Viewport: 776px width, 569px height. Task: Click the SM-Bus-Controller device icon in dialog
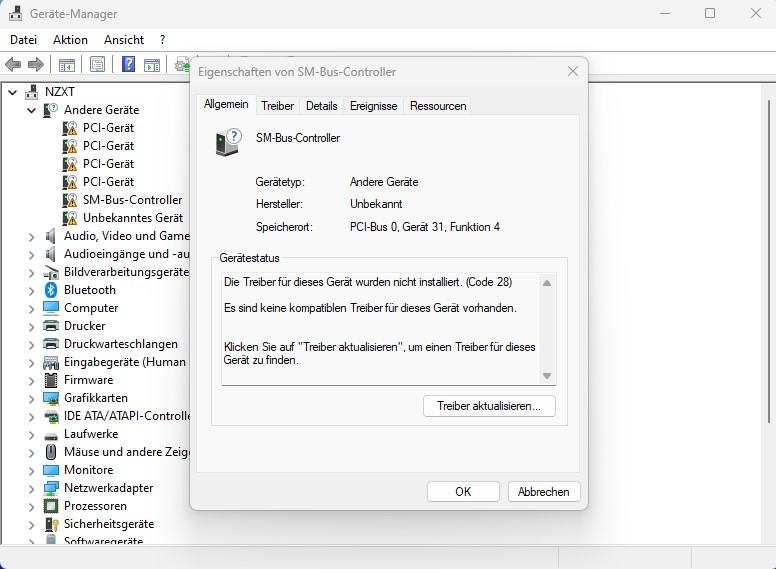(x=228, y=142)
